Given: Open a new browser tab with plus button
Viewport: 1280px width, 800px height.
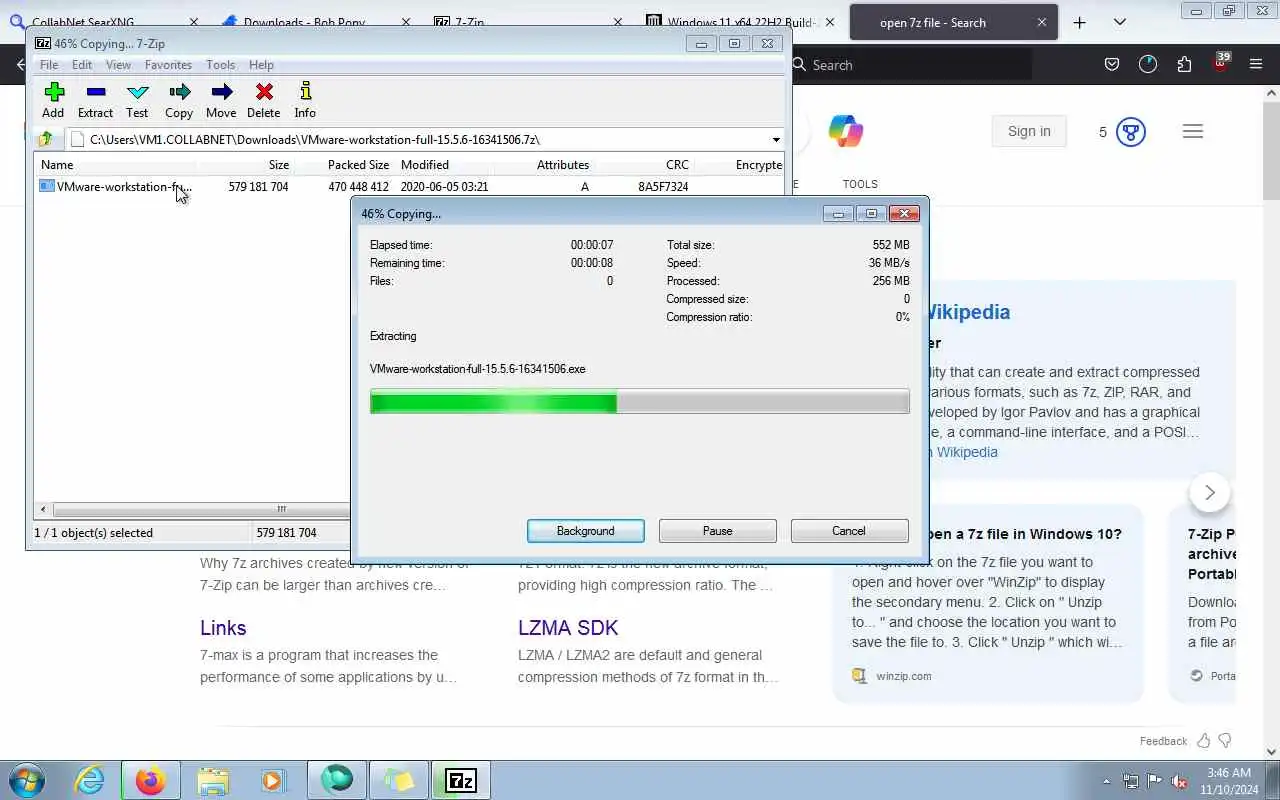Looking at the screenshot, I should (x=1079, y=22).
